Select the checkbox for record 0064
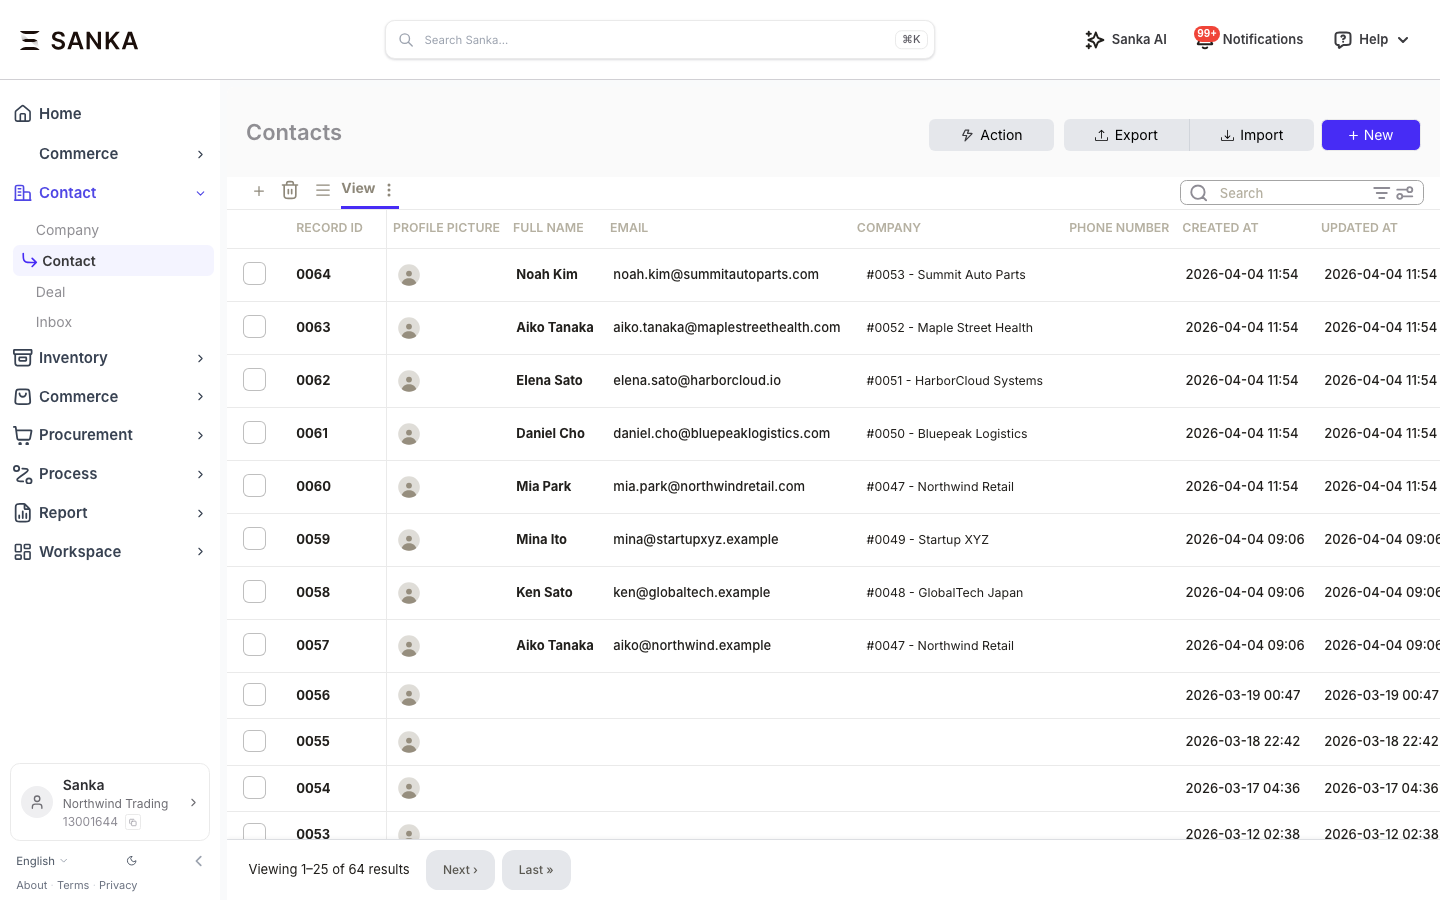 (255, 274)
